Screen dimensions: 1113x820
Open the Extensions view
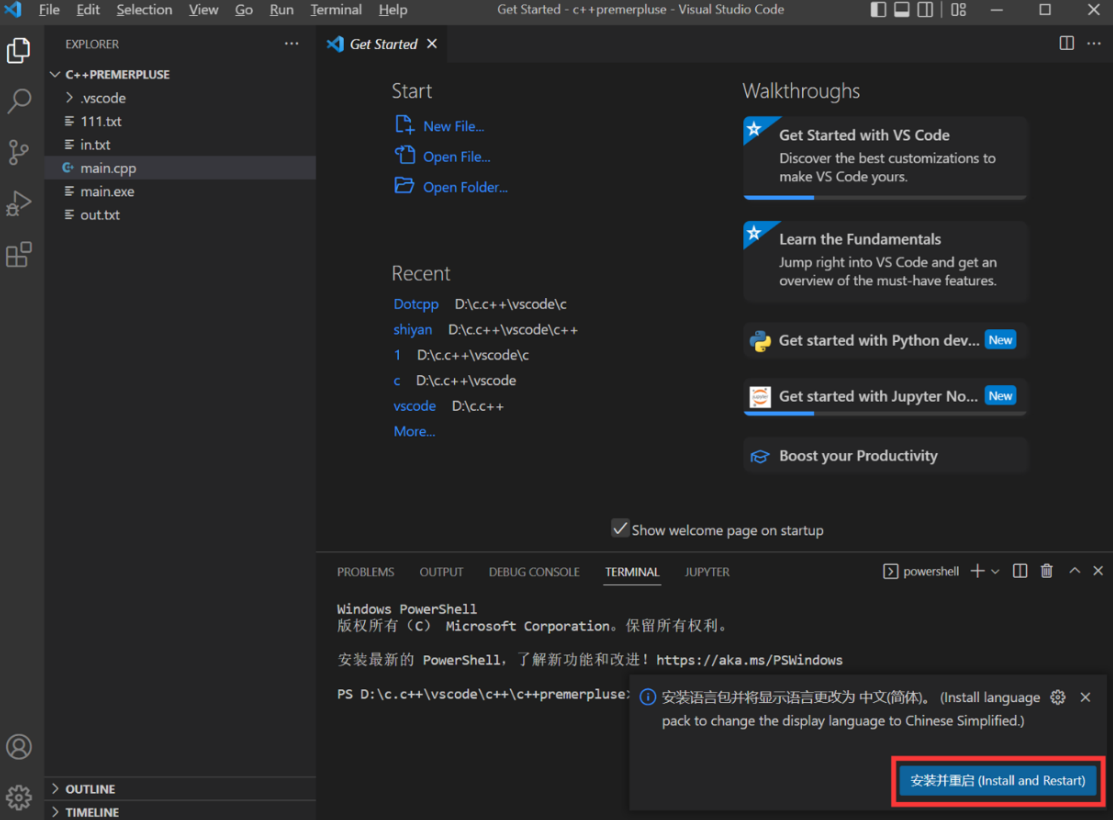19,255
